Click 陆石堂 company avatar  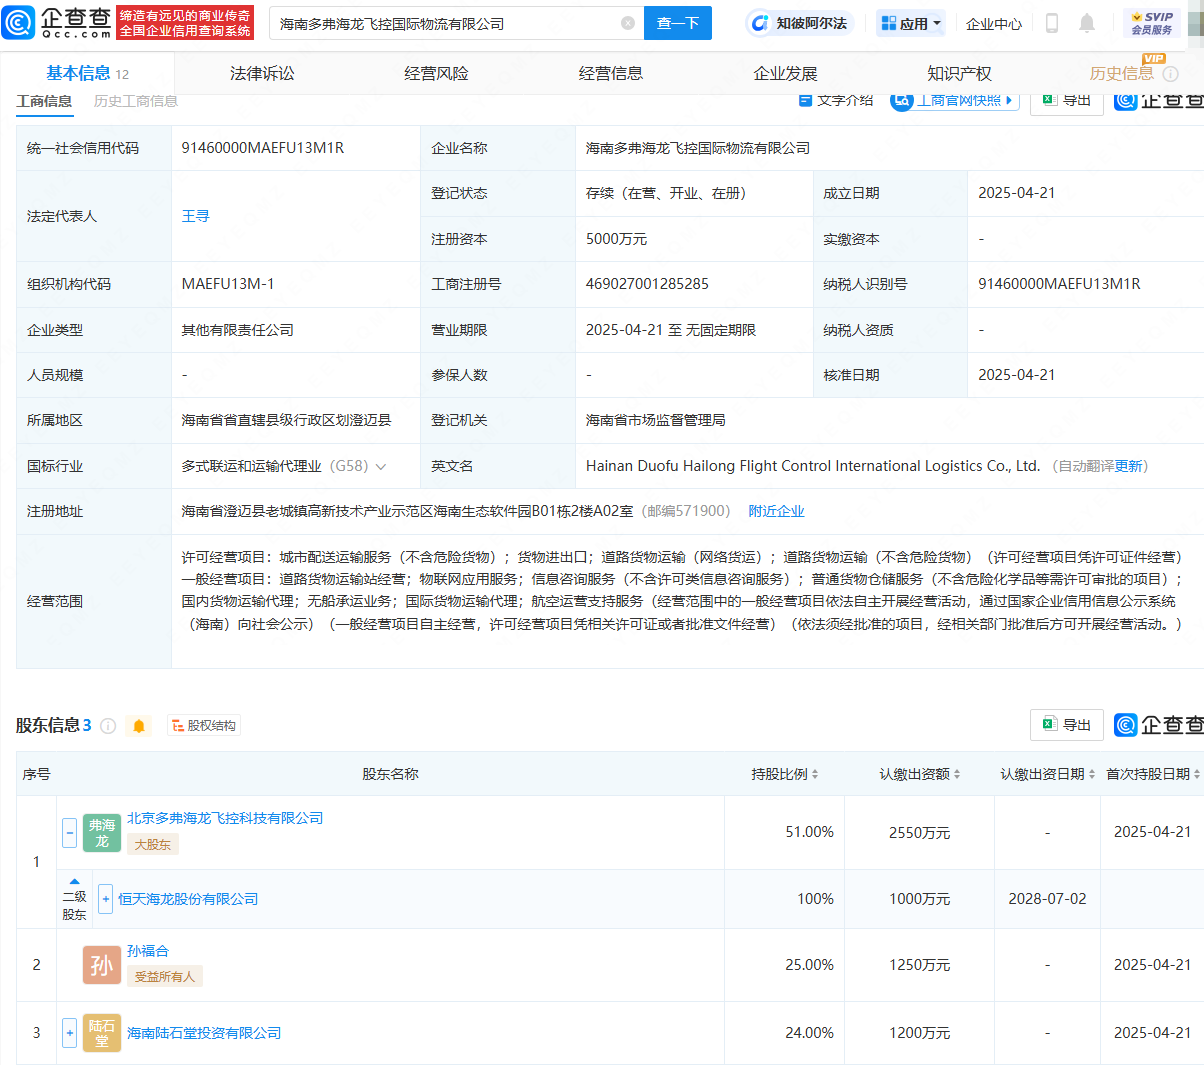[102, 1033]
